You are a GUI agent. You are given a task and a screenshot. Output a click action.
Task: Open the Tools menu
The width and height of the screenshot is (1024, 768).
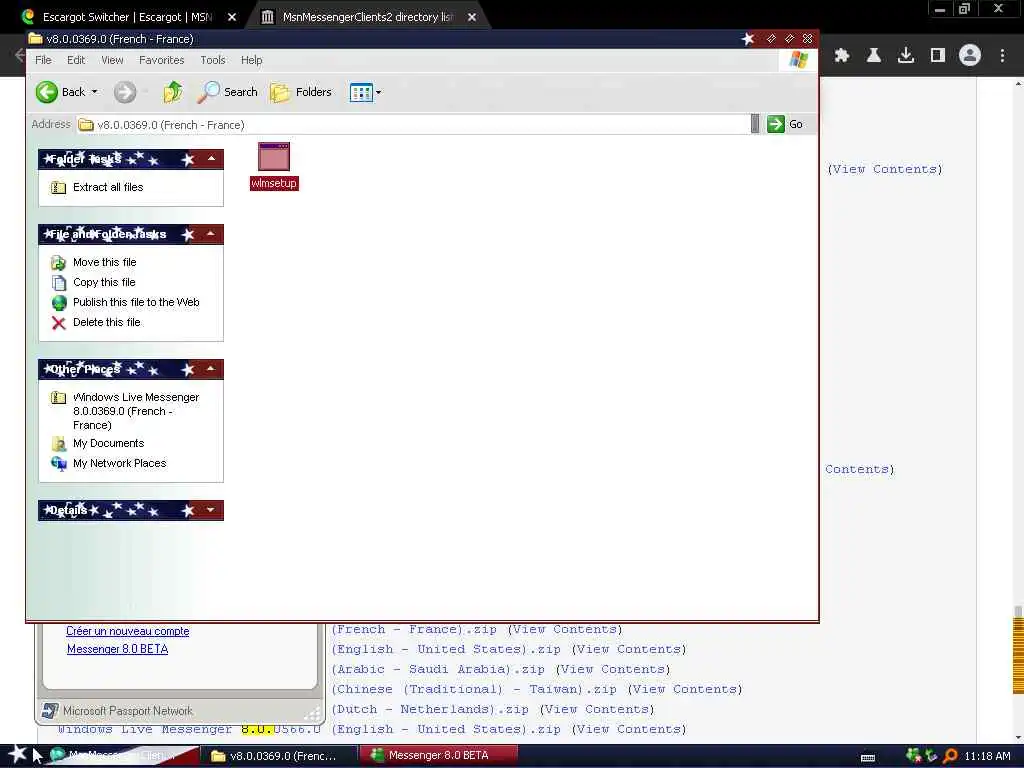[213, 60]
